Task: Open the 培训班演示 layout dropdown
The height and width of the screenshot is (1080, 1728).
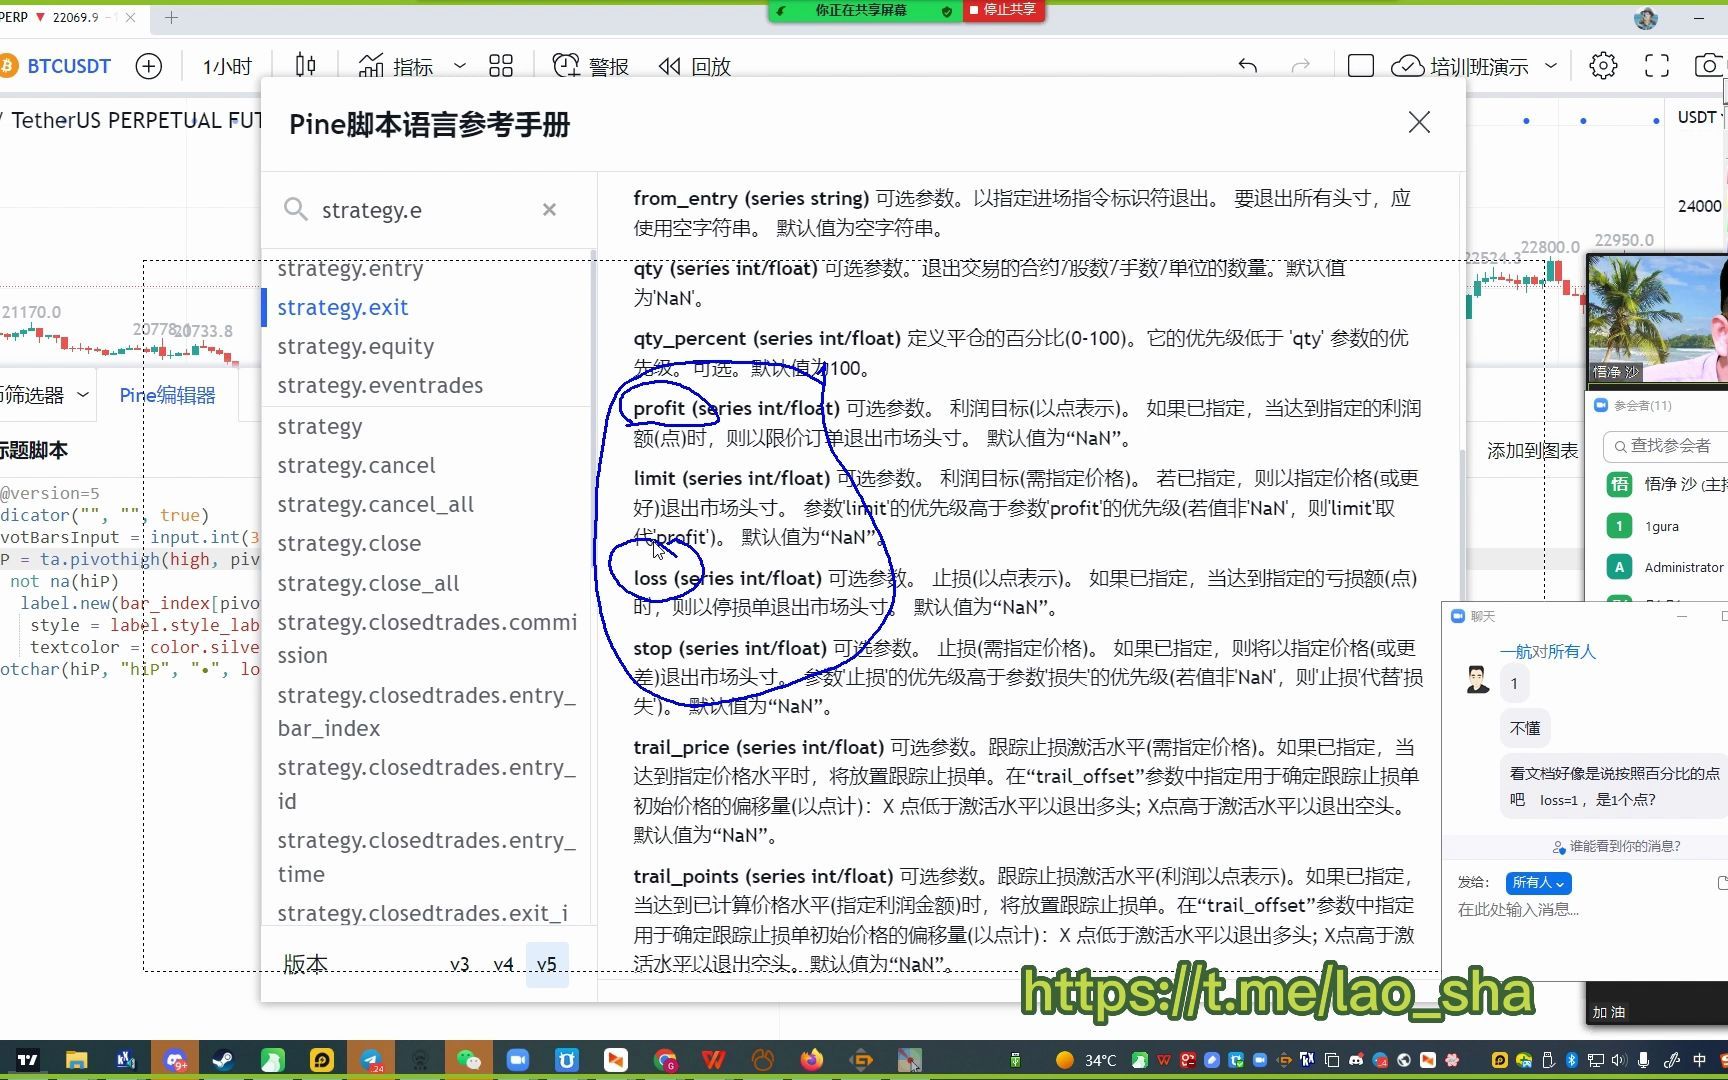Action: (1552, 66)
